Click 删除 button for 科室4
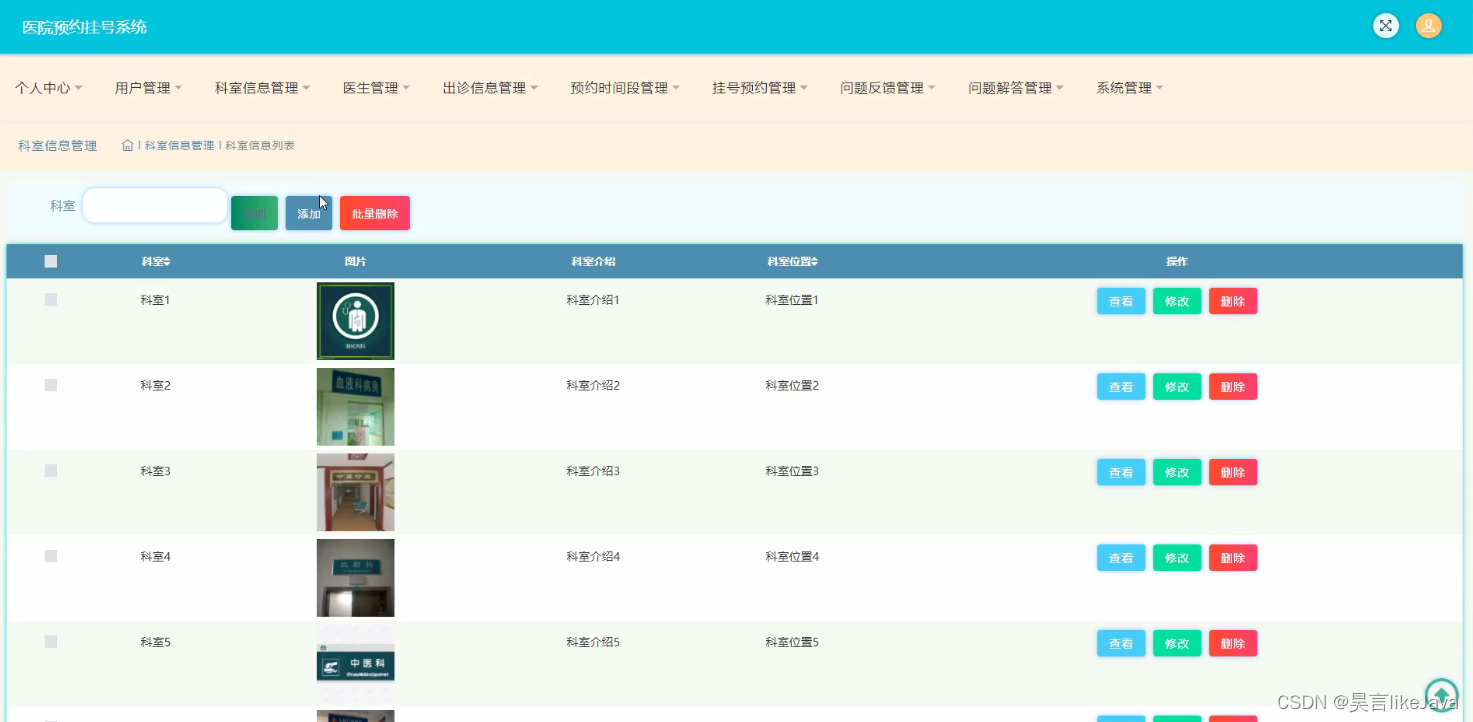 1233,558
